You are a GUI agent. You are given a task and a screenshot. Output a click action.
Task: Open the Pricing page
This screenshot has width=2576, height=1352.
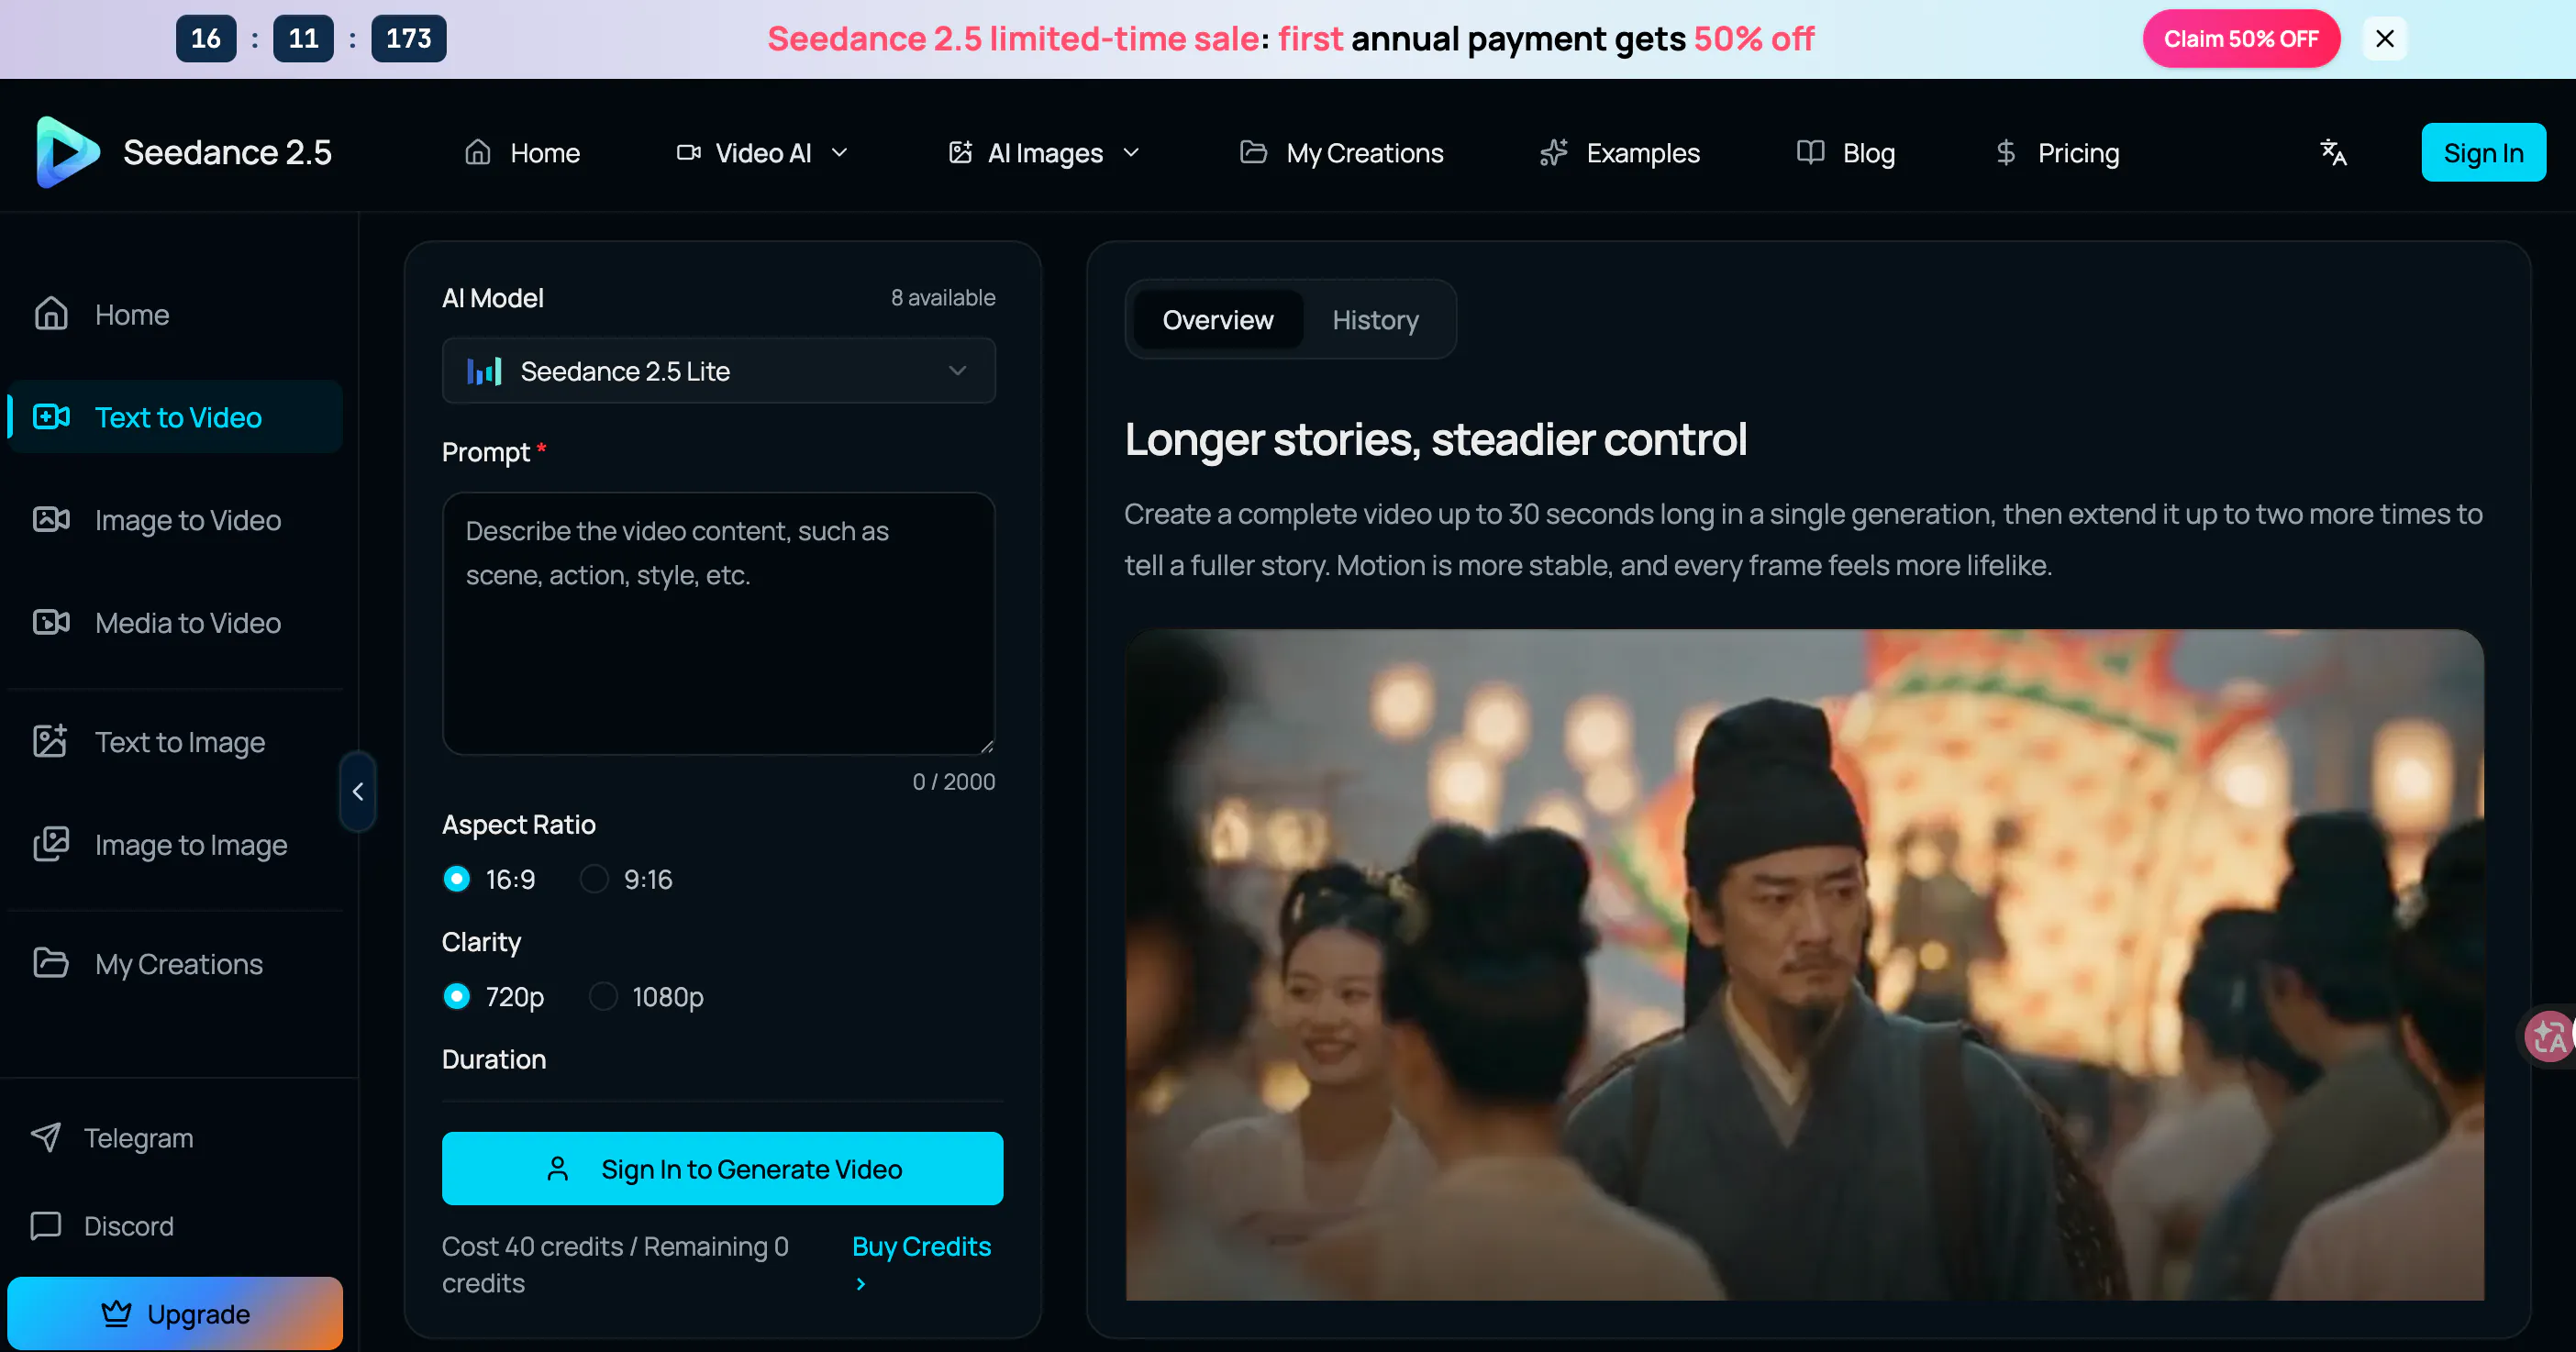pos(2057,152)
